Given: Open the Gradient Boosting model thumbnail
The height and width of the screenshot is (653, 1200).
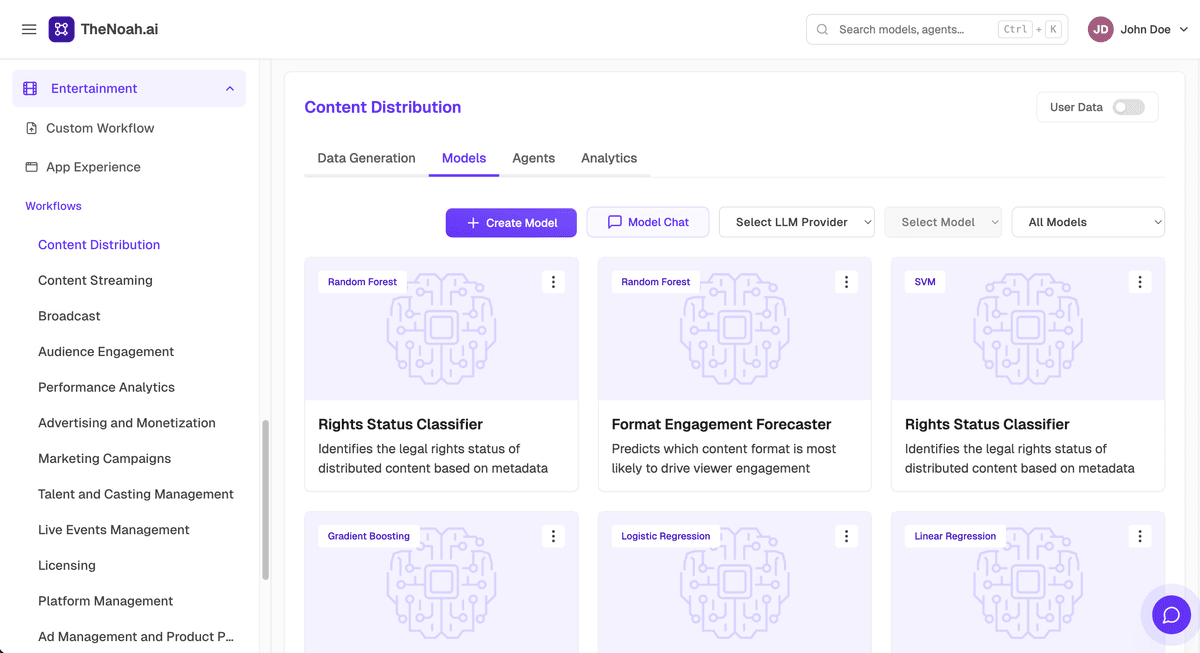Looking at the screenshot, I should pyautogui.click(x=441, y=582).
